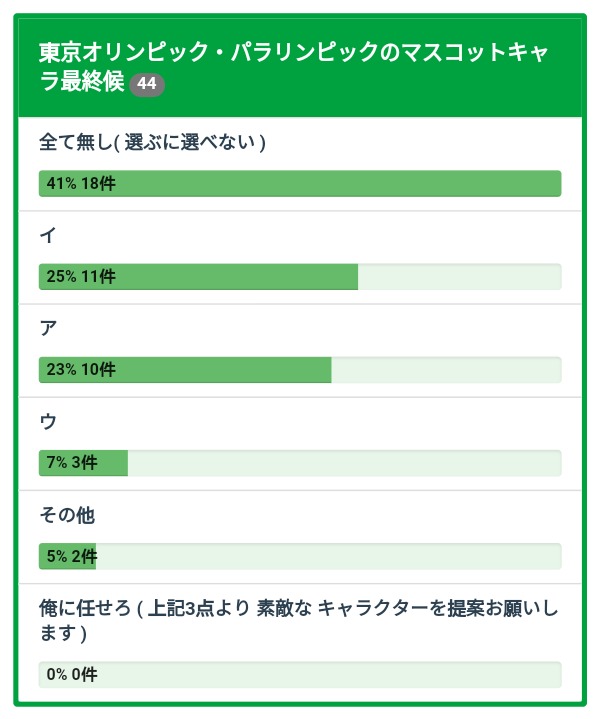Click the right end of the empty 俺に任せろ bar

550,675
